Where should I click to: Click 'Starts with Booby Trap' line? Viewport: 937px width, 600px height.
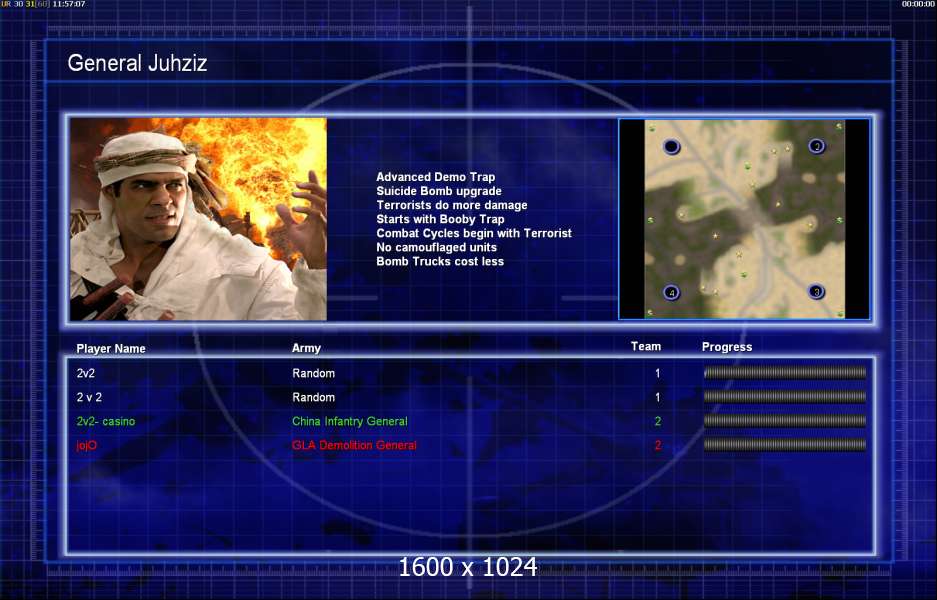tap(440, 219)
